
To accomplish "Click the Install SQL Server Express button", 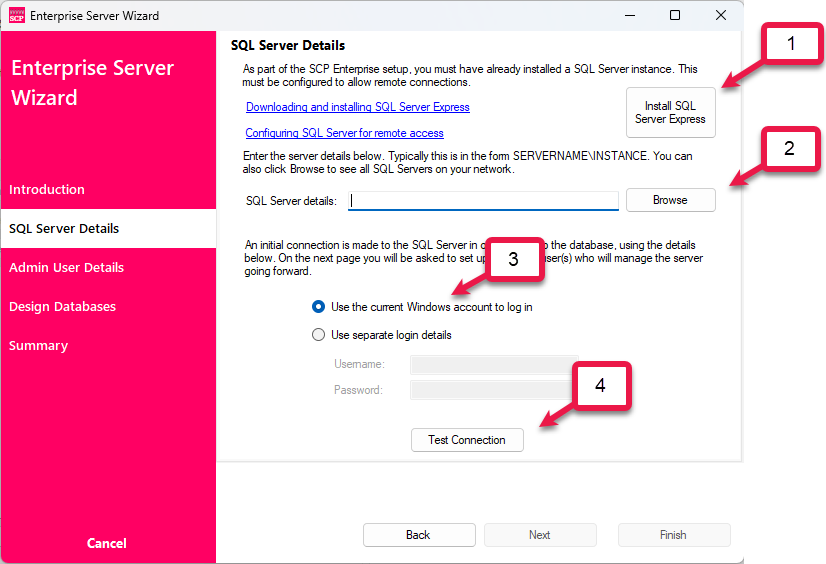I will 671,113.
